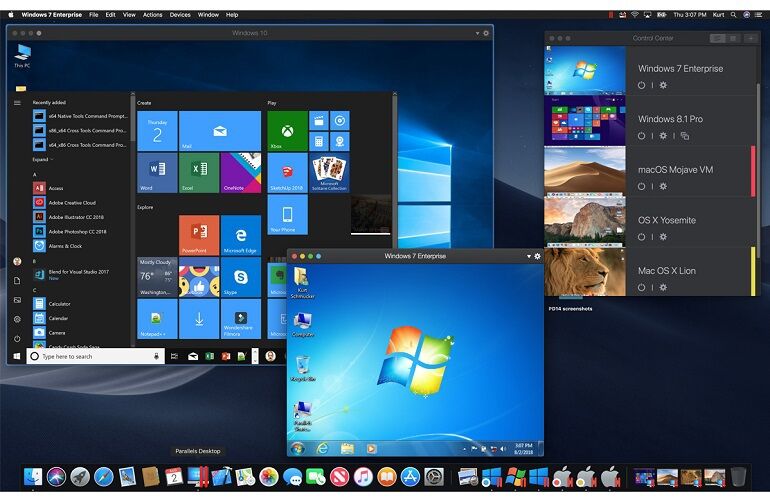Open the Xbox tile in Start menu
The height and width of the screenshot is (504, 770).
[x=287, y=131]
